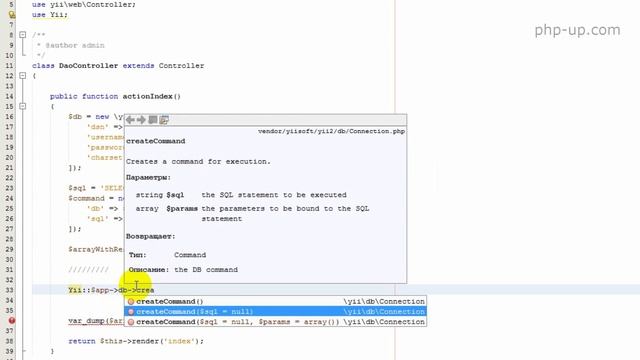Click the underlined var_dump call on line 36
The image size is (640, 360).
pos(96,321)
